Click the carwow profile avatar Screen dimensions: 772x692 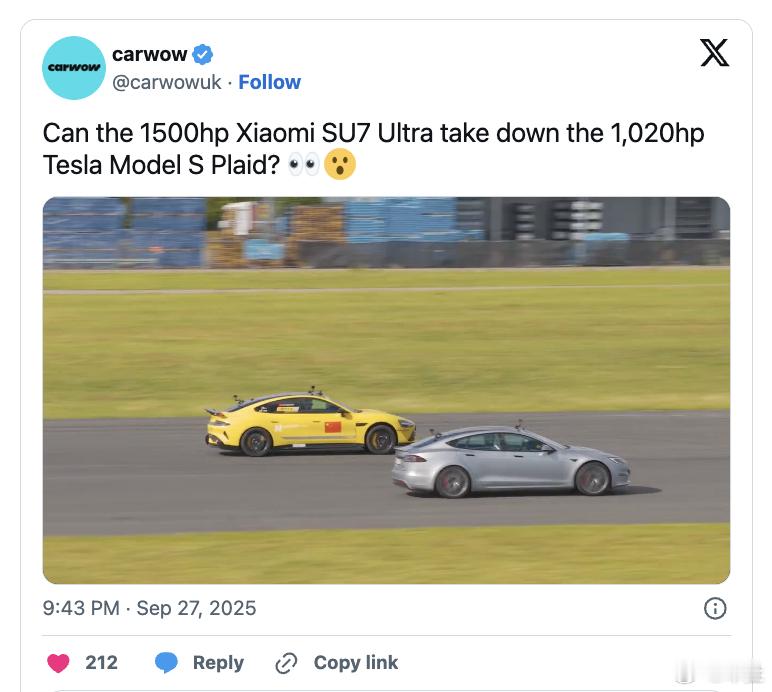74,68
